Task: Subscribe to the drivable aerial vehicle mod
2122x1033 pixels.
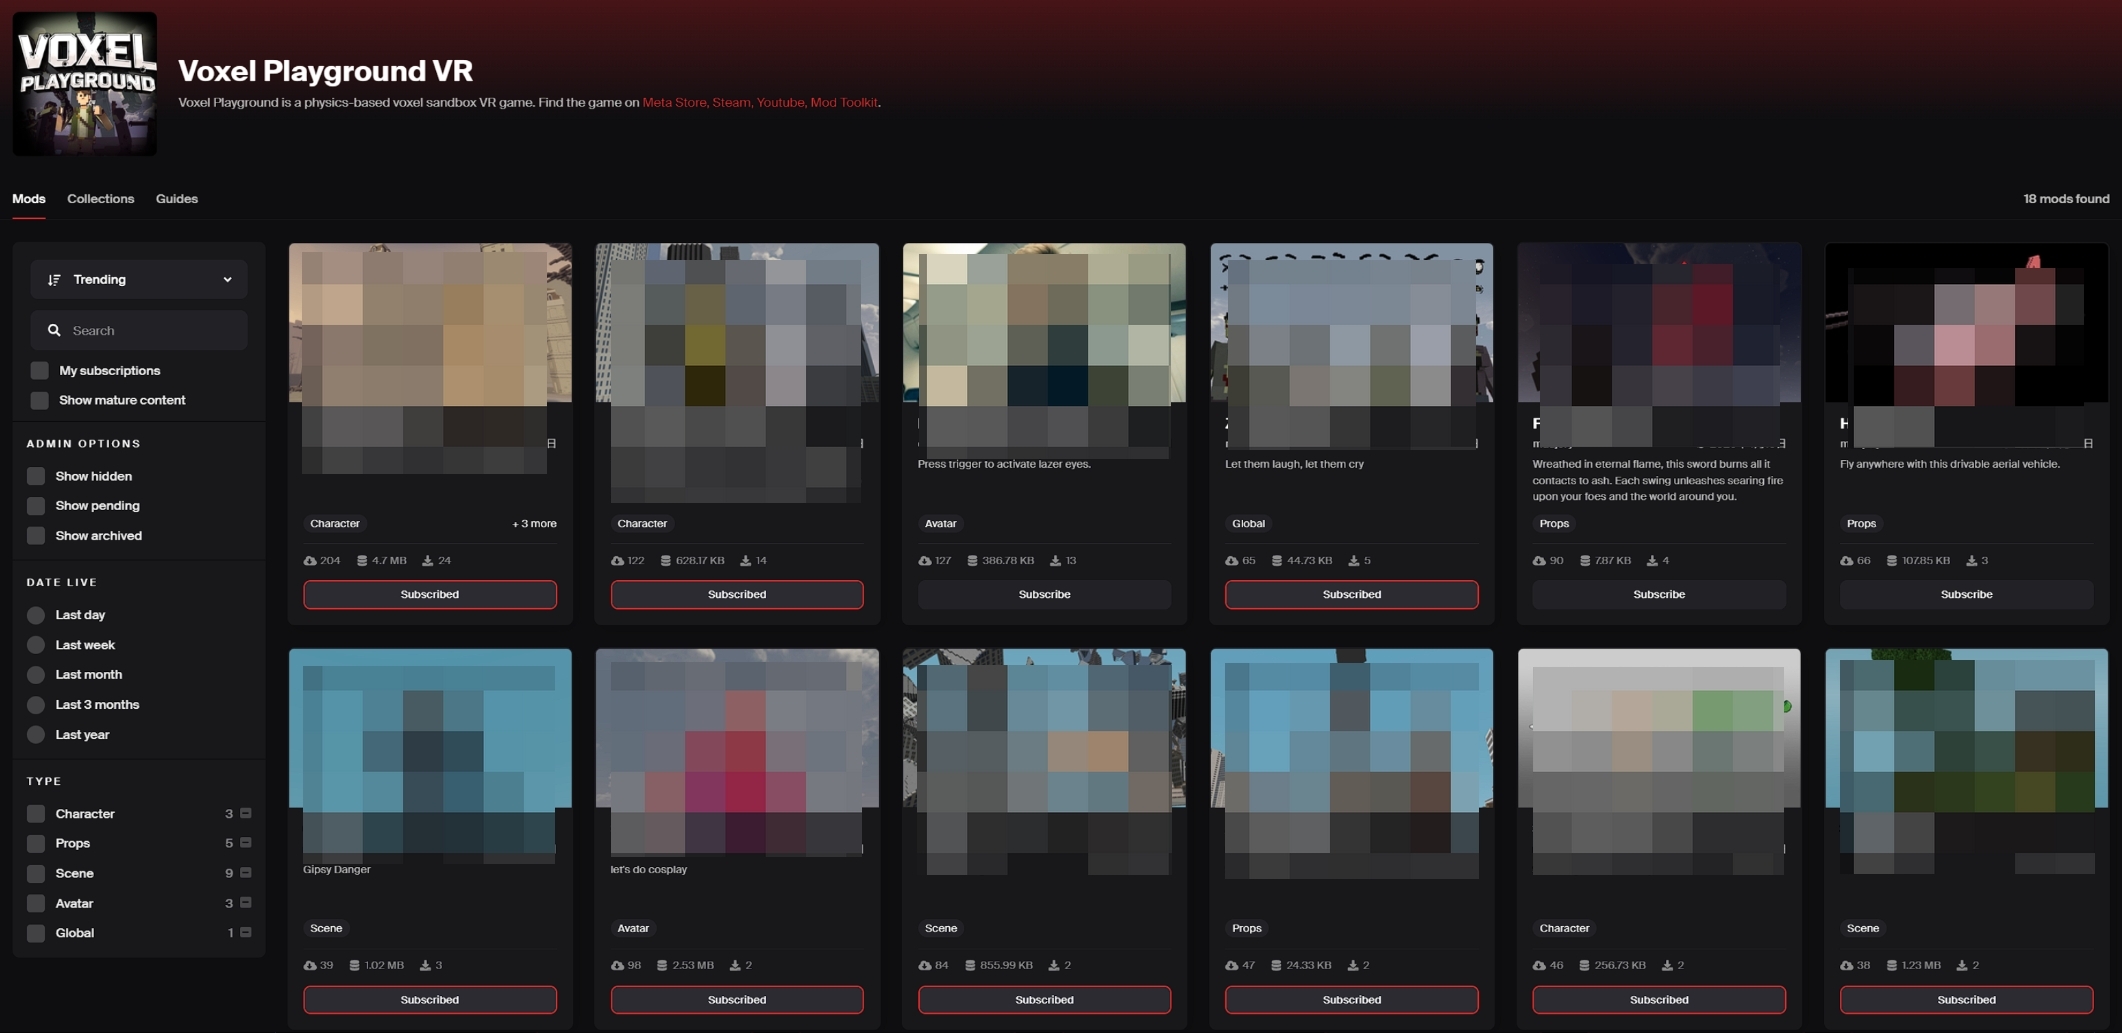Action: coord(1966,595)
